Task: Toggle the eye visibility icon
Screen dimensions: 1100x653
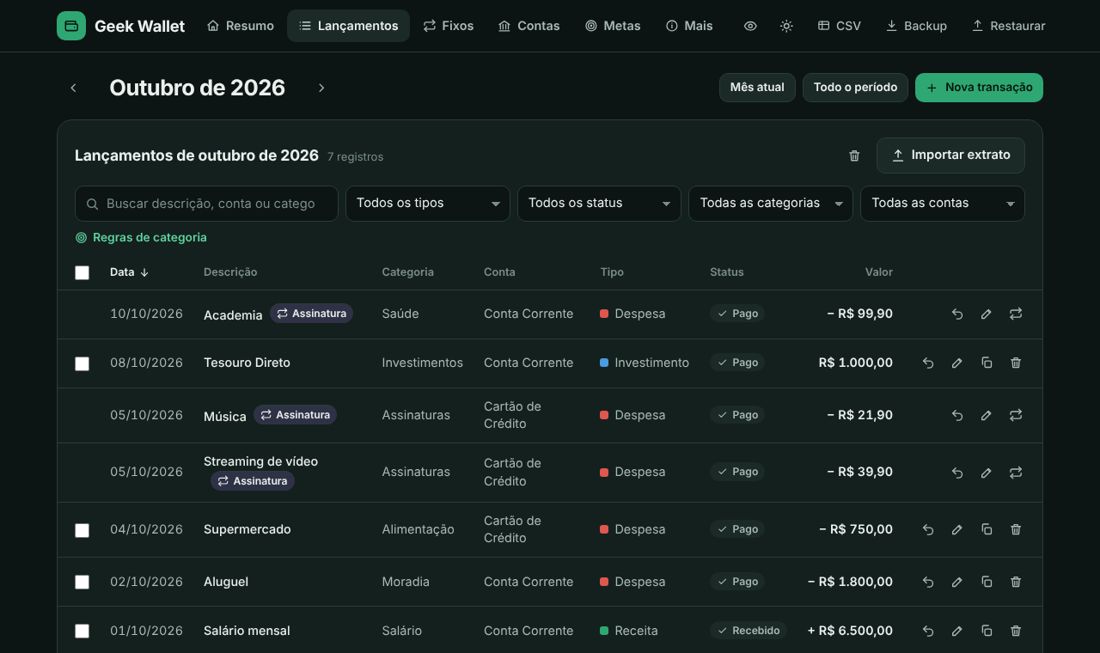Action: click(750, 26)
